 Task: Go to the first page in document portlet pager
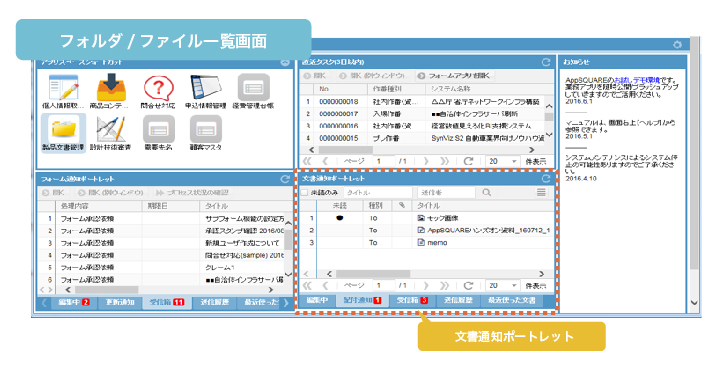[x=307, y=285]
